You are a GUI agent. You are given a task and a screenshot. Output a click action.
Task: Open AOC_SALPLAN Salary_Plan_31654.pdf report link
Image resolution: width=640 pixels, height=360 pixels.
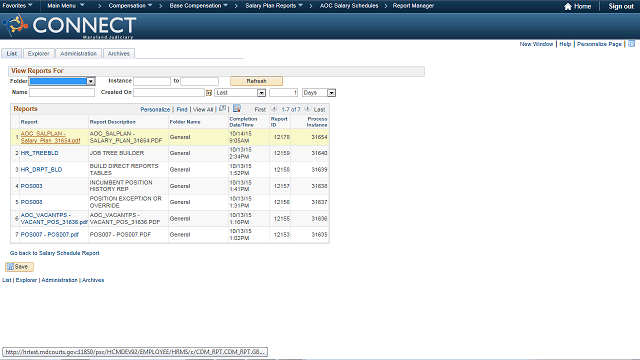coord(51,137)
